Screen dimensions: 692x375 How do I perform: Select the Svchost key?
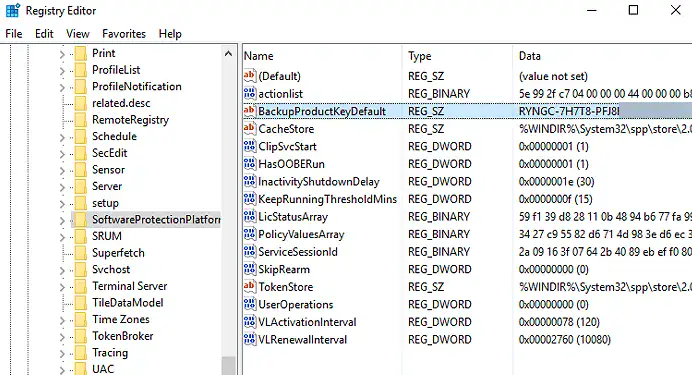(111, 270)
